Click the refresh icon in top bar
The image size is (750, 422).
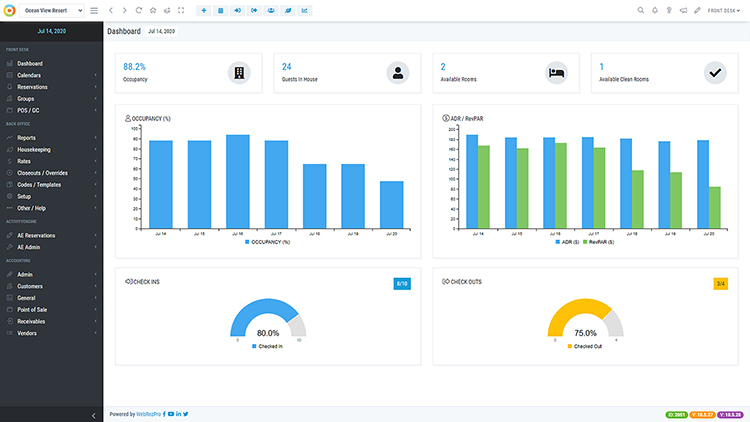[138, 10]
